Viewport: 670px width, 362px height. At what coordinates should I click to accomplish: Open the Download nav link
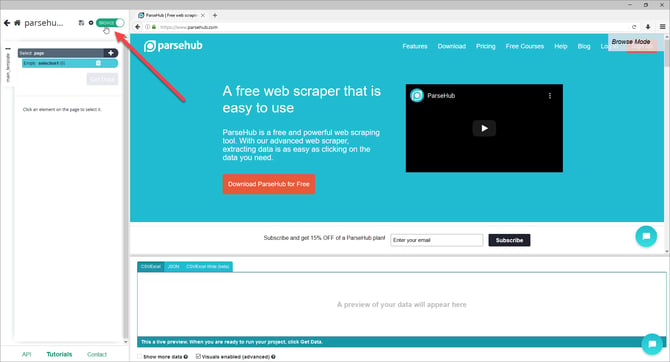pyautogui.click(x=452, y=46)
